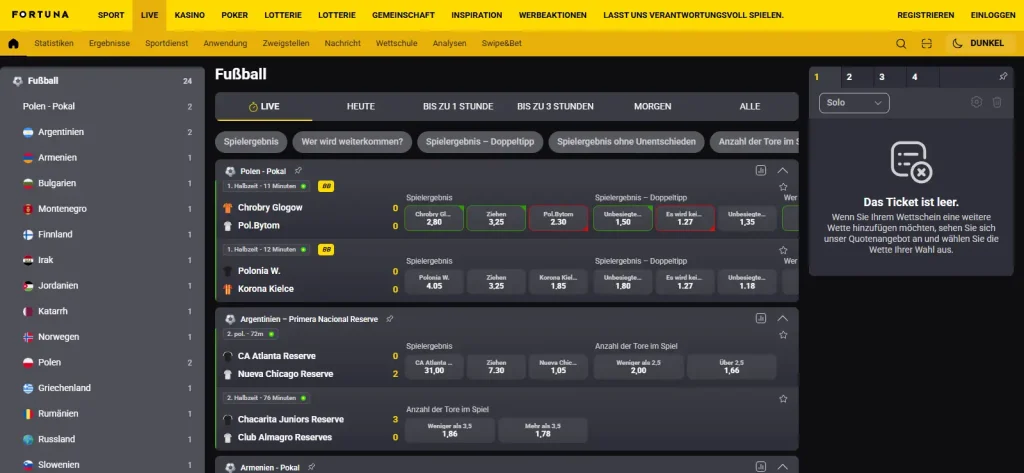Screen dimensions: 1024x473
Task: Click the Griechenland flag icon in the sidebar
Action: coord(28,388)
